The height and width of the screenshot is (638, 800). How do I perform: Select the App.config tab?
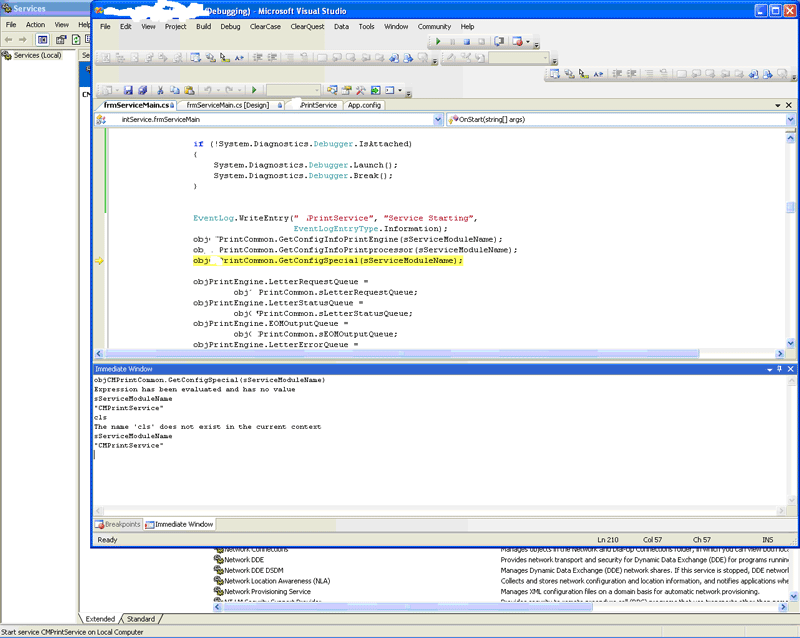[364, 105]
